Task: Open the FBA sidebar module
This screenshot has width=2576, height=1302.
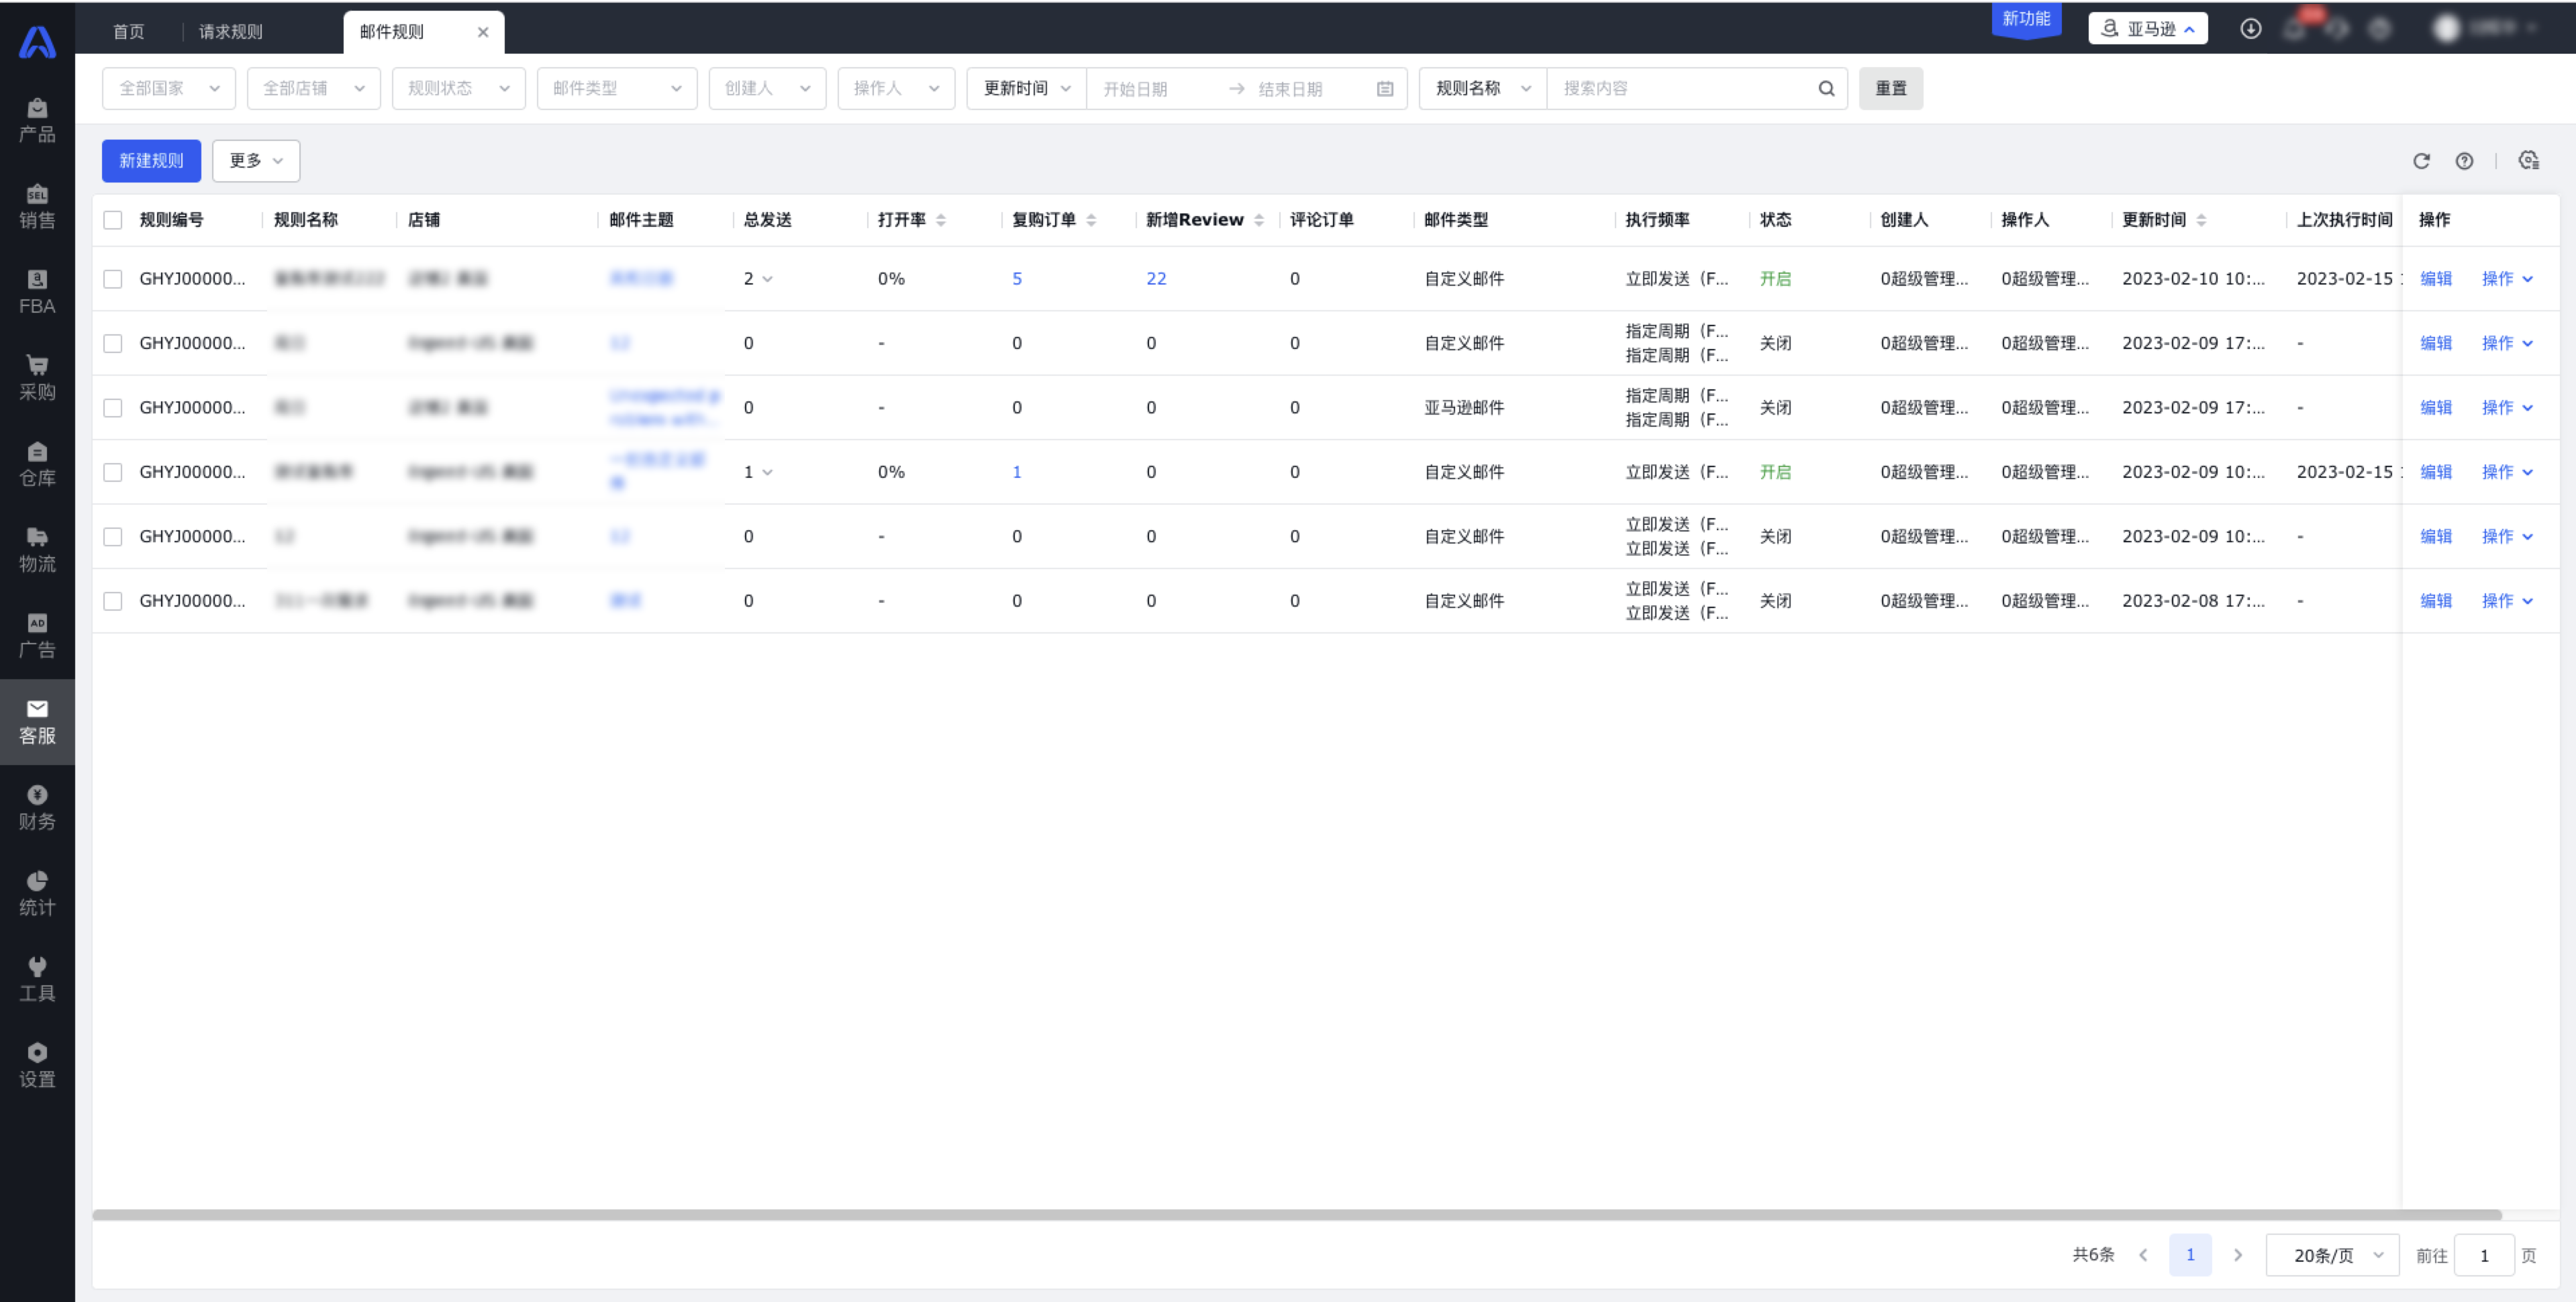Action: [37, 292]
